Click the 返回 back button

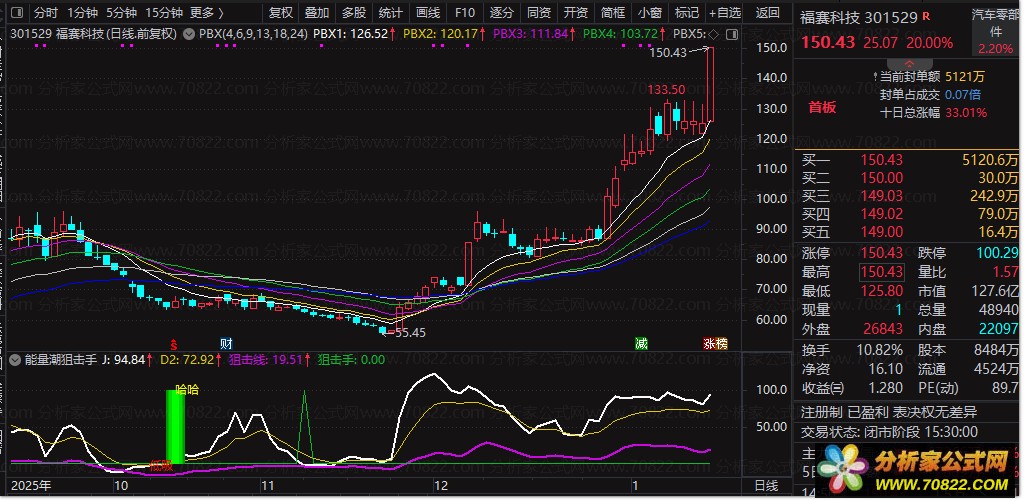(x=768, y=13)
